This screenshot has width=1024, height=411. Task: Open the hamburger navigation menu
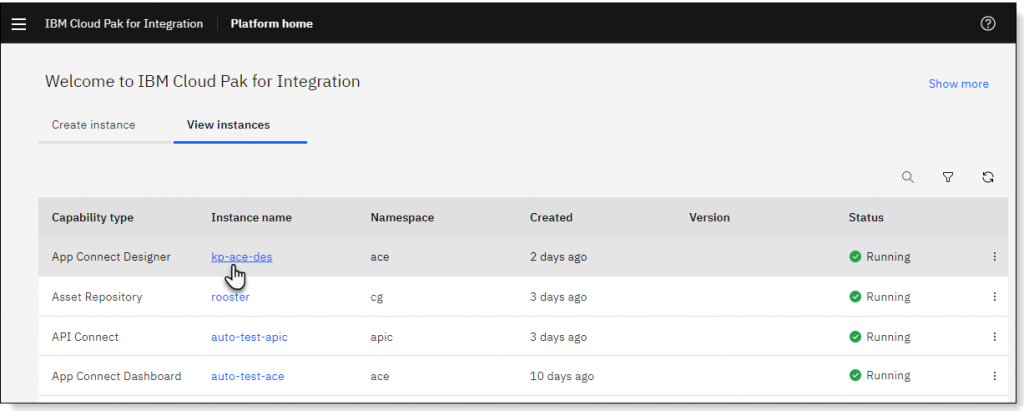tap(19, 24)
